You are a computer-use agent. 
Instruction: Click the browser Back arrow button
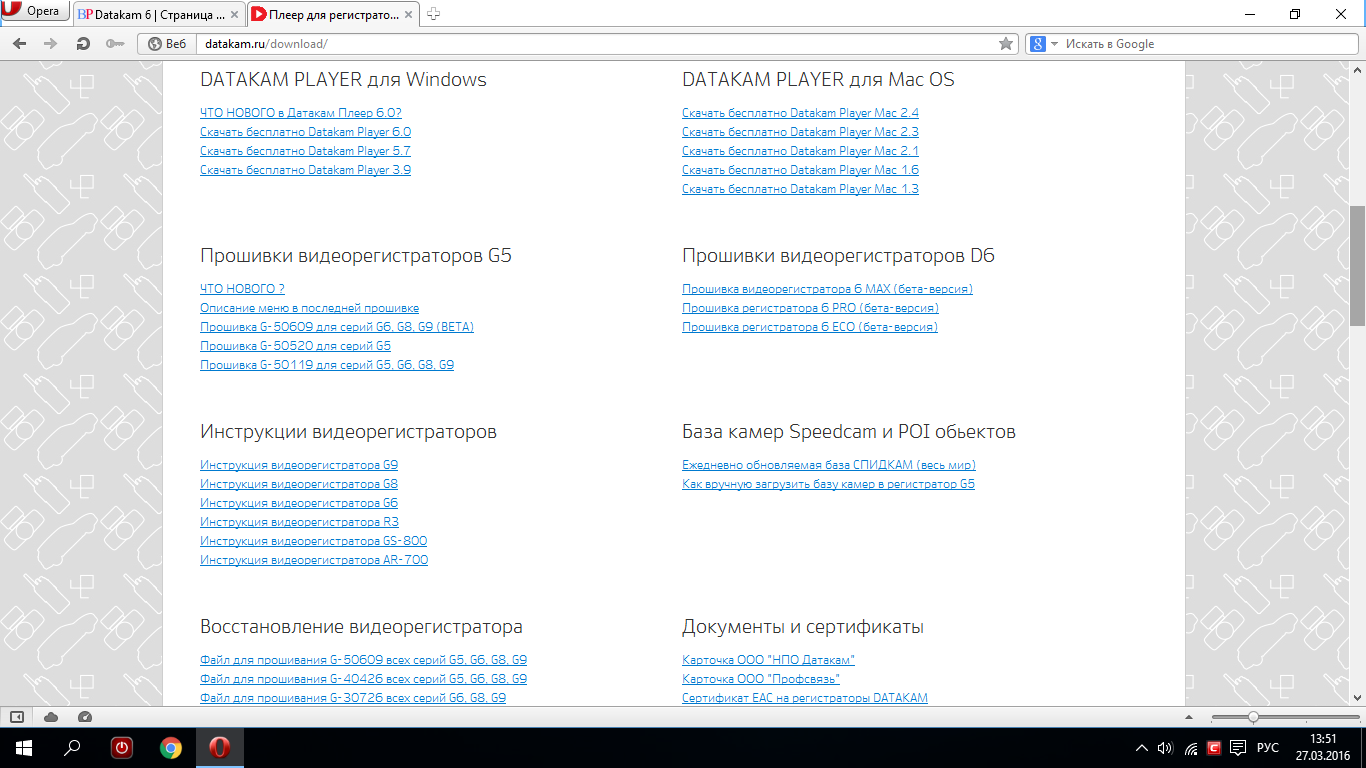[19, 44]
